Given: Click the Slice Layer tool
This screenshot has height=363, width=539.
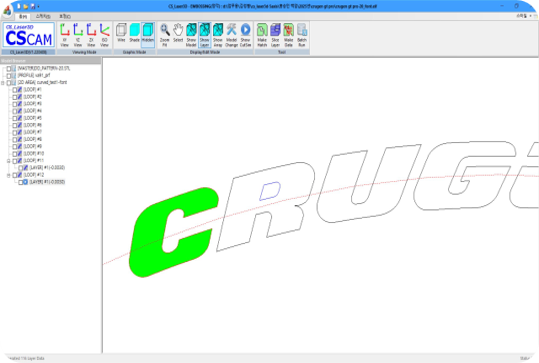Looking at the screenshot, I should click(x=275, y=35).
